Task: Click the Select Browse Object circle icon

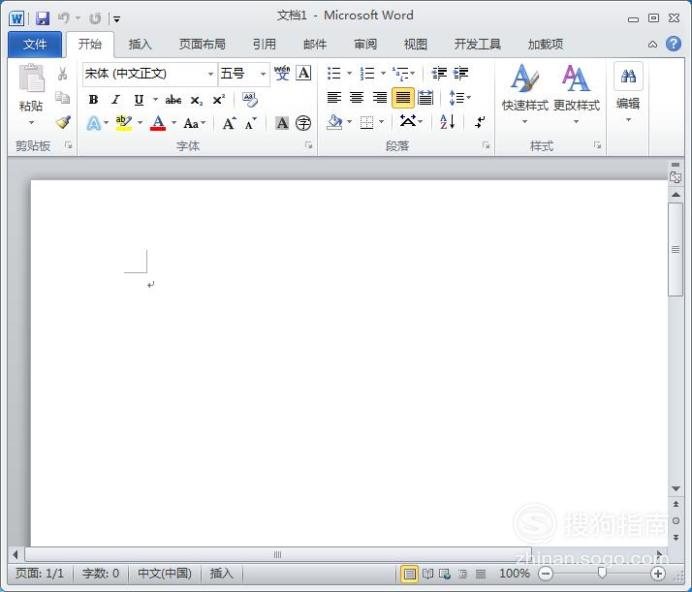Action: pos(676,521)
